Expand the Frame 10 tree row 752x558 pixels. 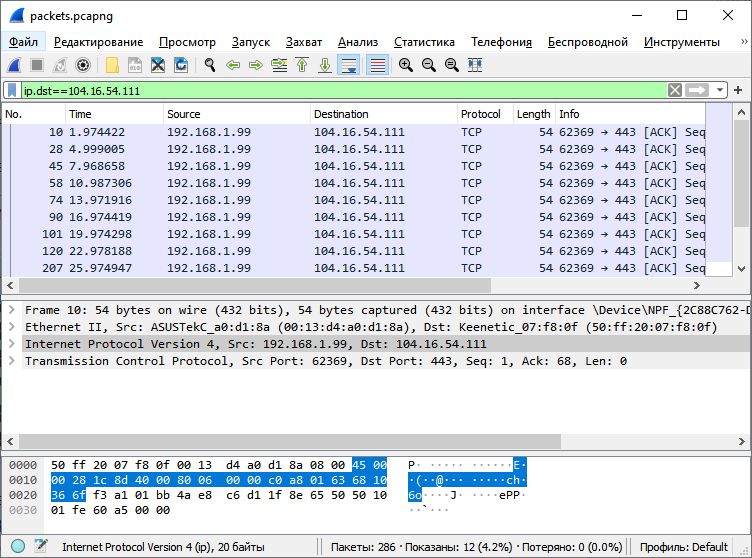click(11, 310)
